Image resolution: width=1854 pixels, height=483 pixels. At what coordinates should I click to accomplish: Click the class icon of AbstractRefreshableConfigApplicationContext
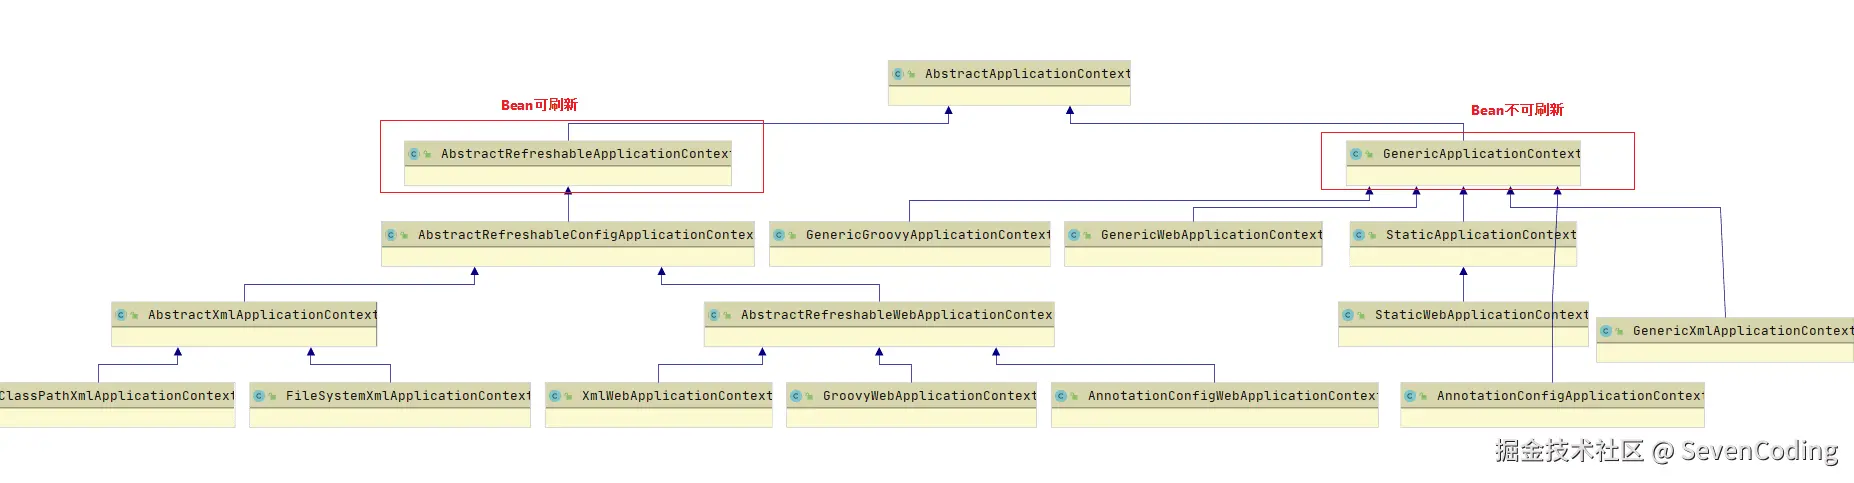[391, 235]
